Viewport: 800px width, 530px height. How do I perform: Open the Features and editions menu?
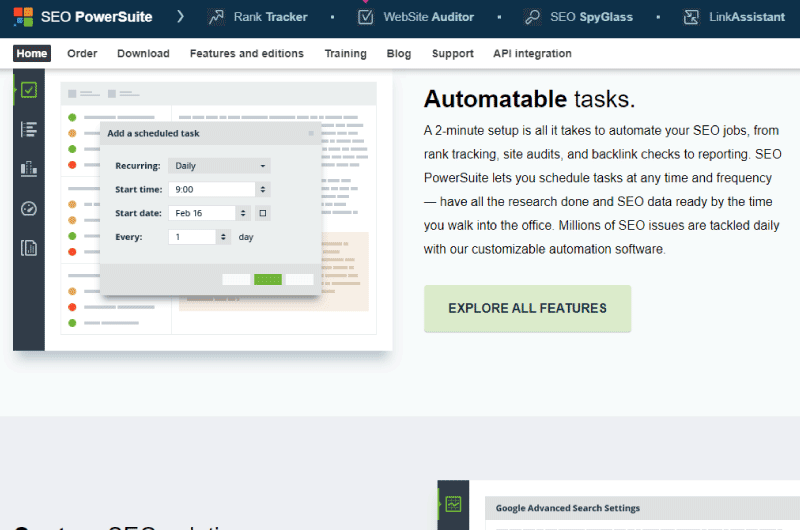(x=247, y=53)
